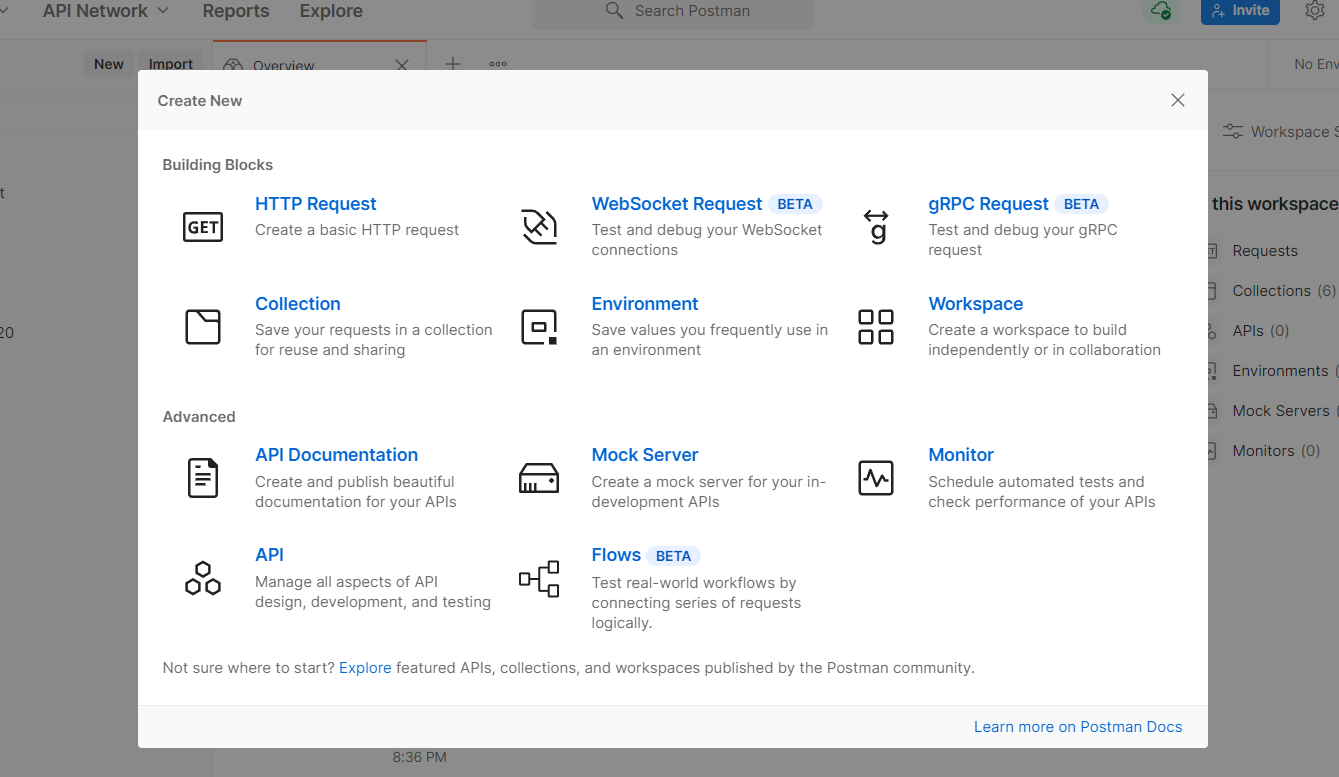1339x777 pixels.
Task: Click Requests in the workspace overview list
Action: 1265,251
